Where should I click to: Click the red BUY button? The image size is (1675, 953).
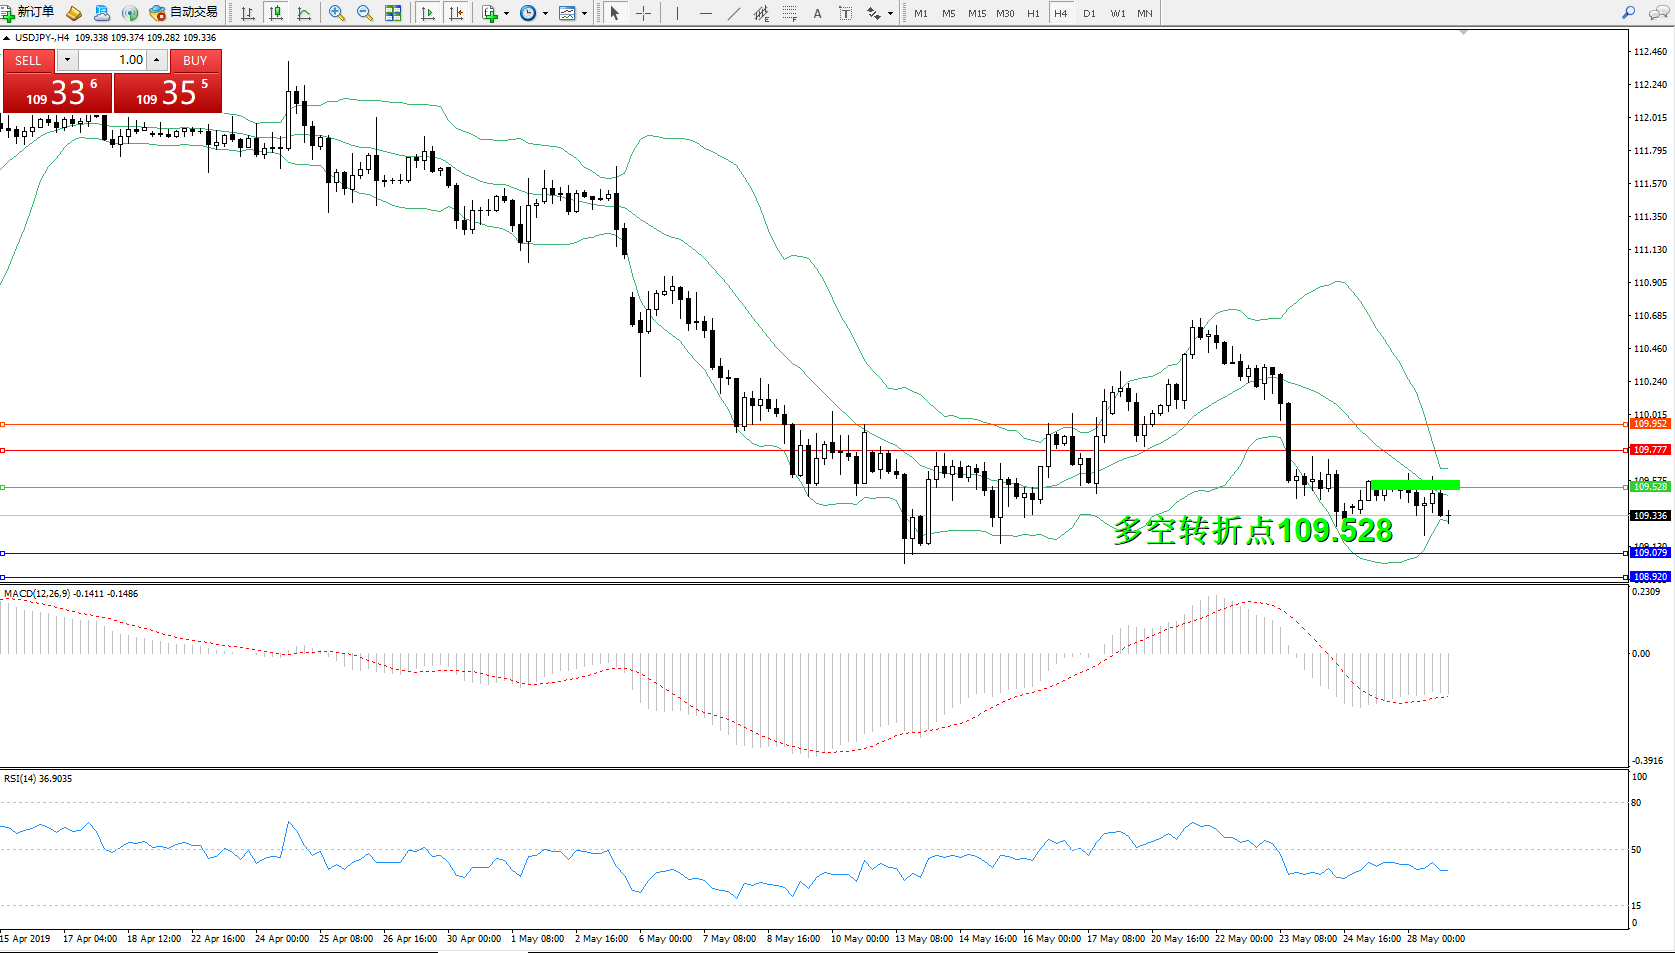click(x=195, y=60)
